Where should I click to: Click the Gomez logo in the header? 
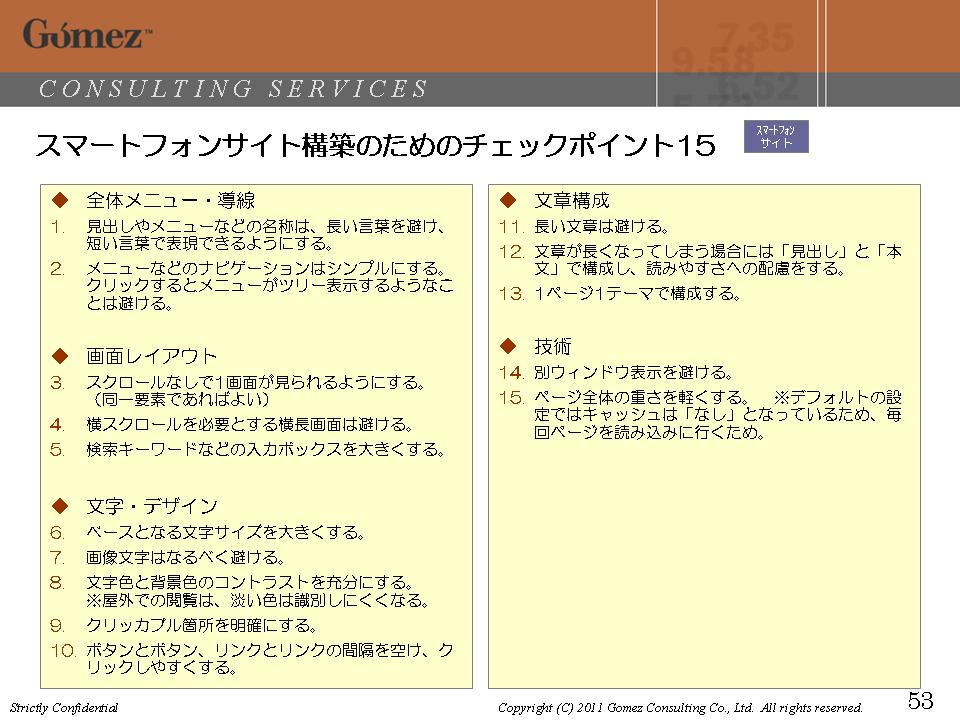tap(88, 34)
